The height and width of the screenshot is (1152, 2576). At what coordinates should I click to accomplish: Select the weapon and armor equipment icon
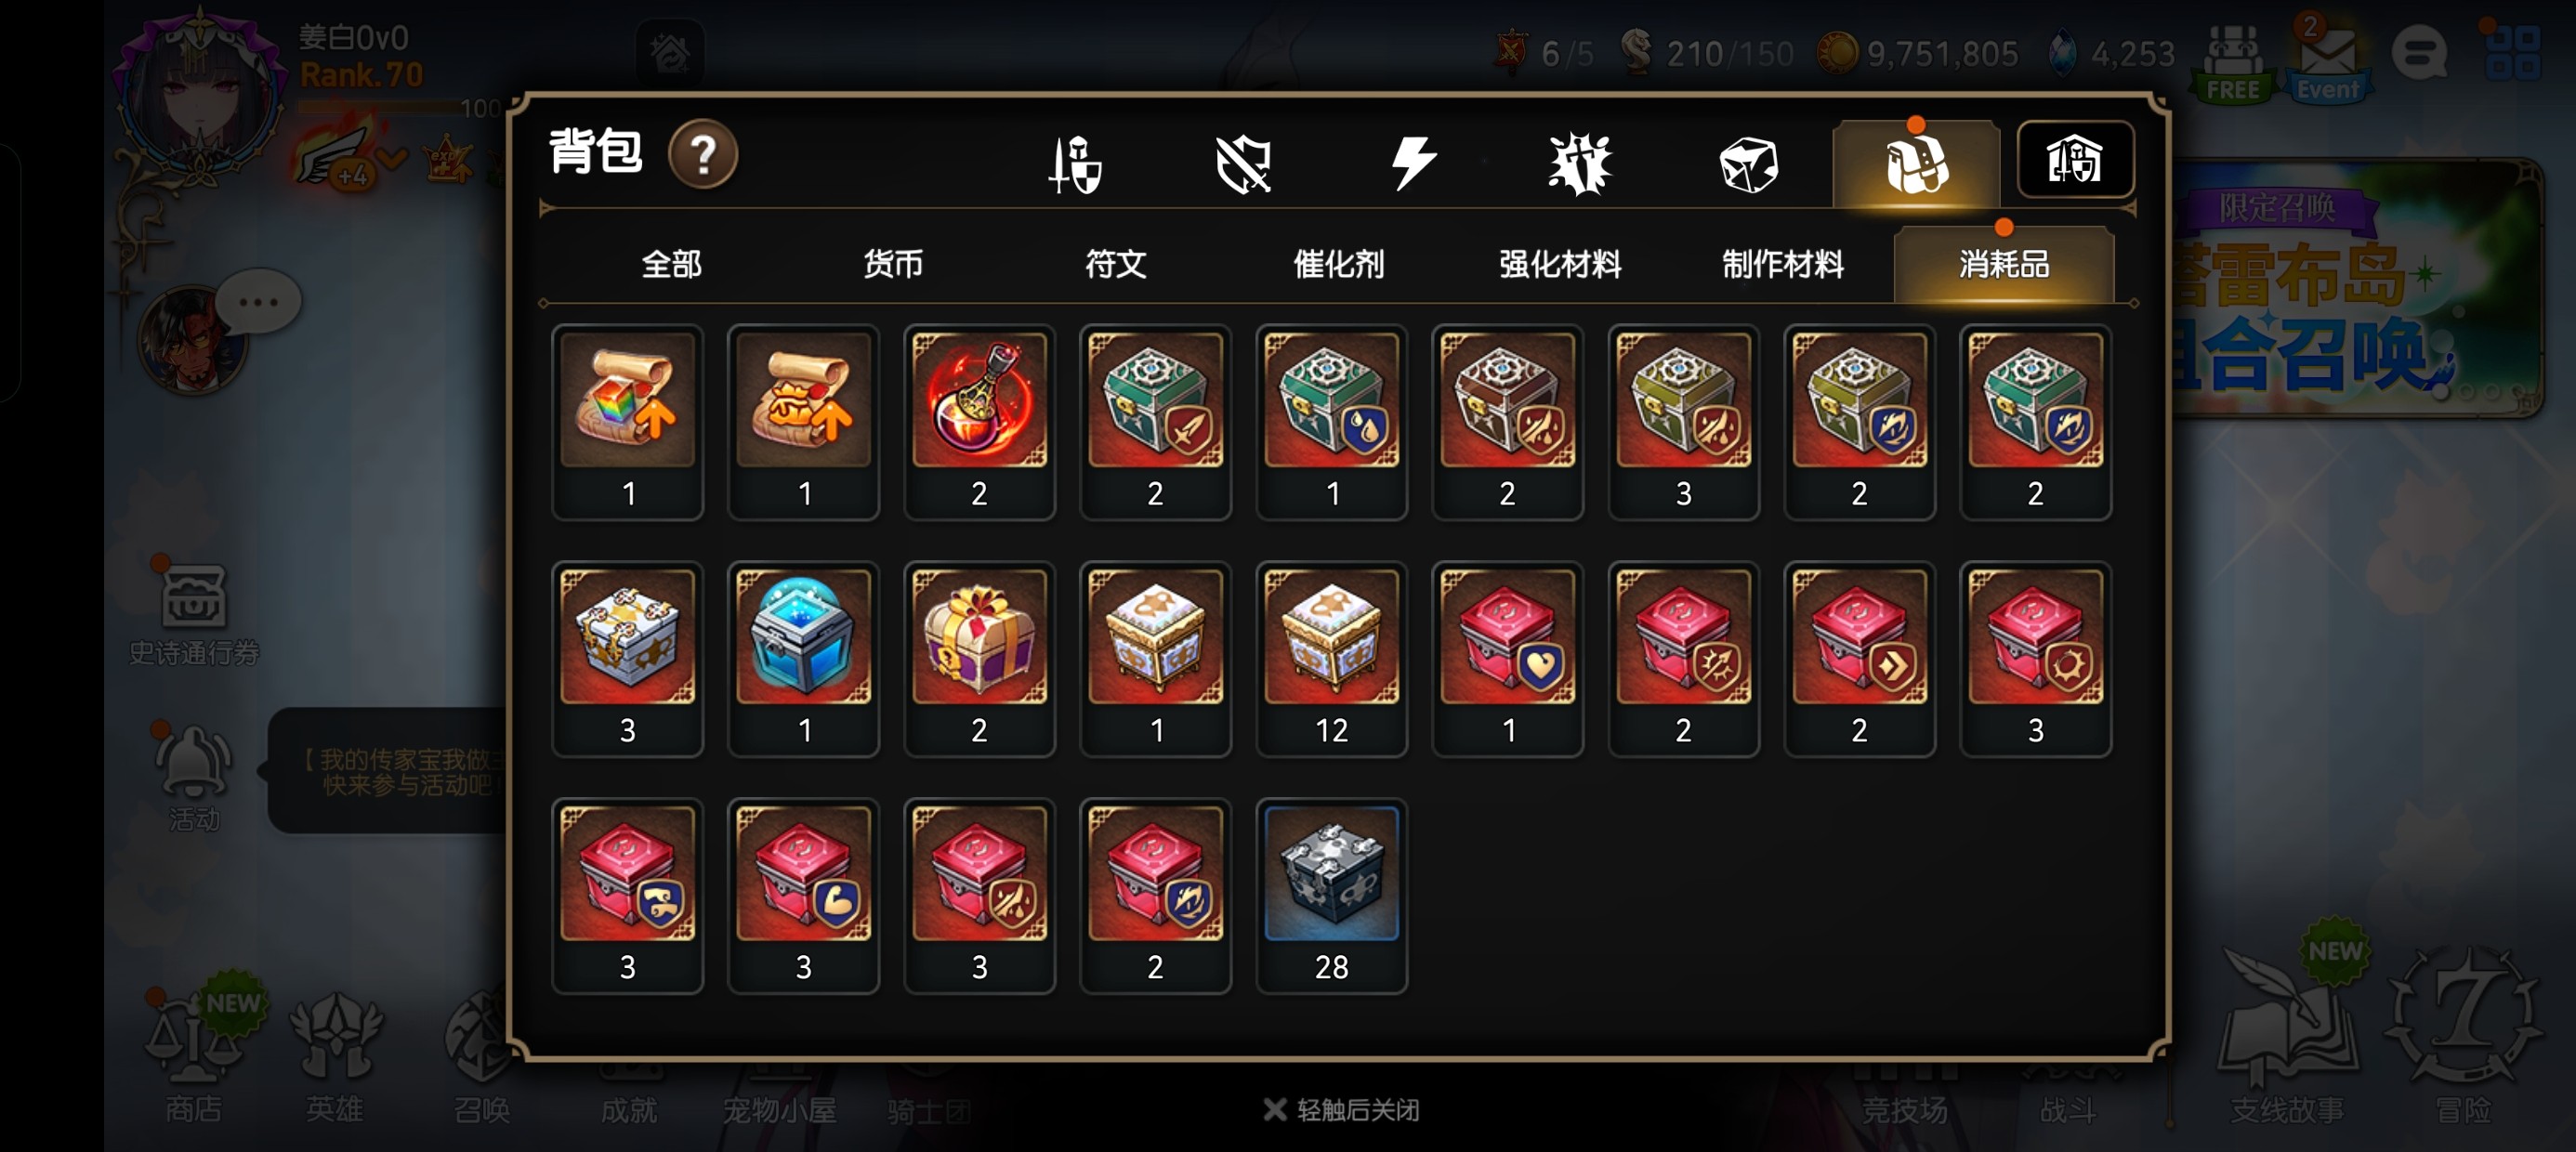[1075, 164]
